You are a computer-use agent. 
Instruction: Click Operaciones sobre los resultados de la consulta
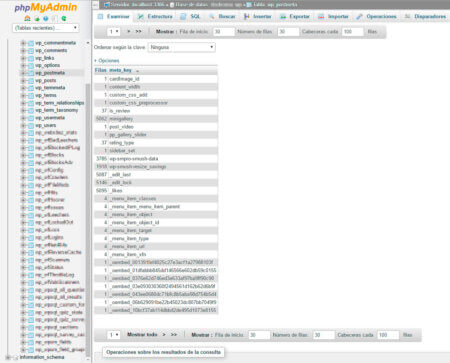tap(163, 352)
